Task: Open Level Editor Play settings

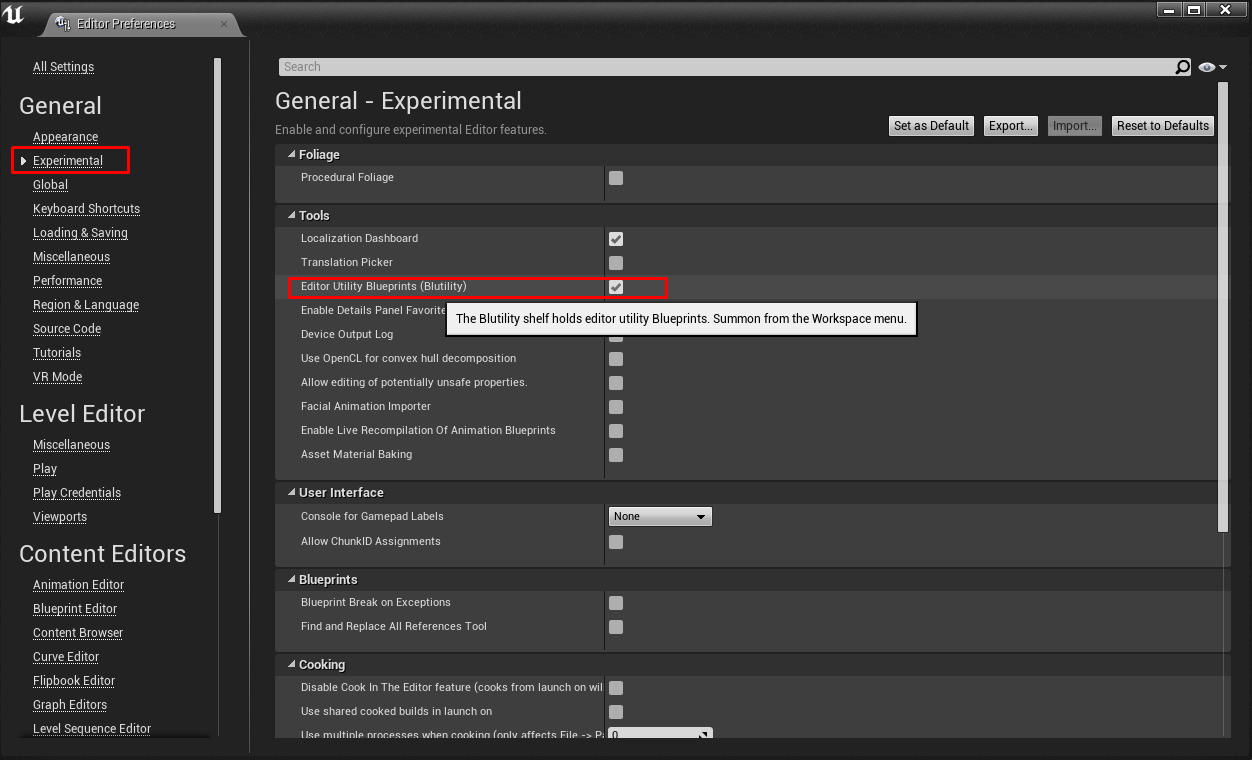Action: [45, 469]
